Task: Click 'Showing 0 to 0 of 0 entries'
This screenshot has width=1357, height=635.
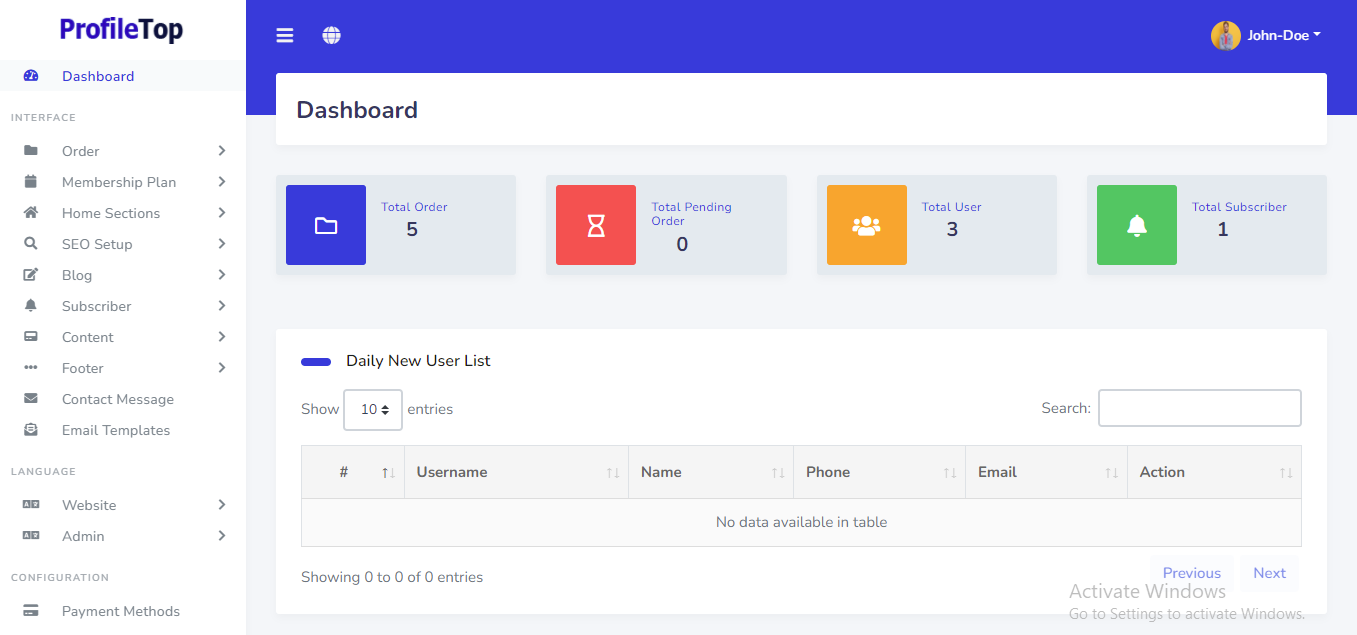Action: coord(392,577)
